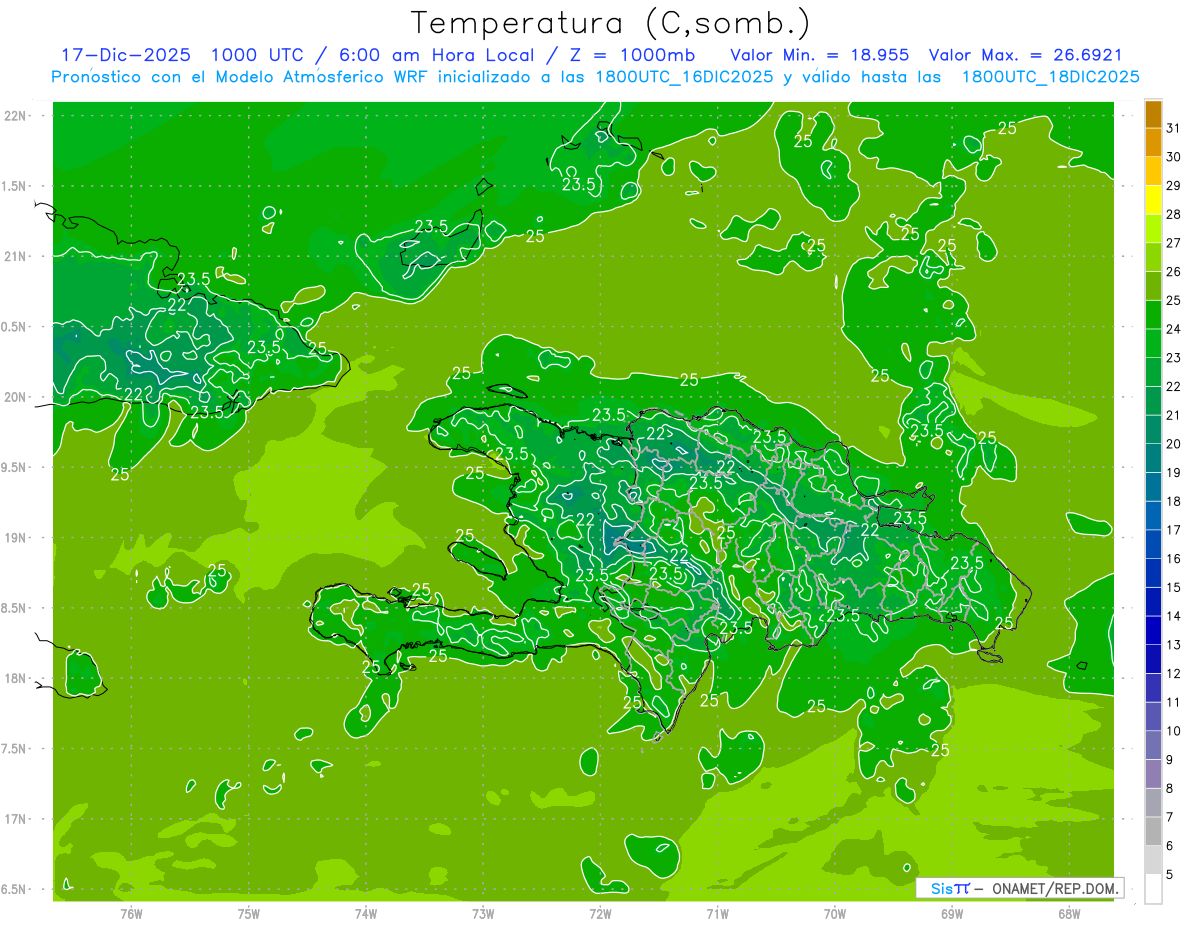Click the '17N' latitude axis label
Image resolution: width=1200 pixels, height=927 pixels.
[15, 819]
